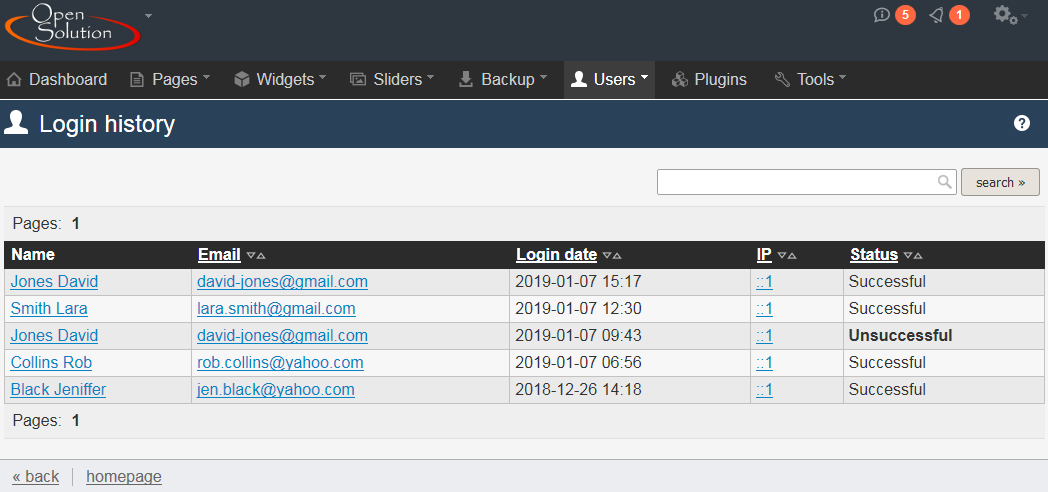Click the rob.collins@yahoo.com email link

280,363
